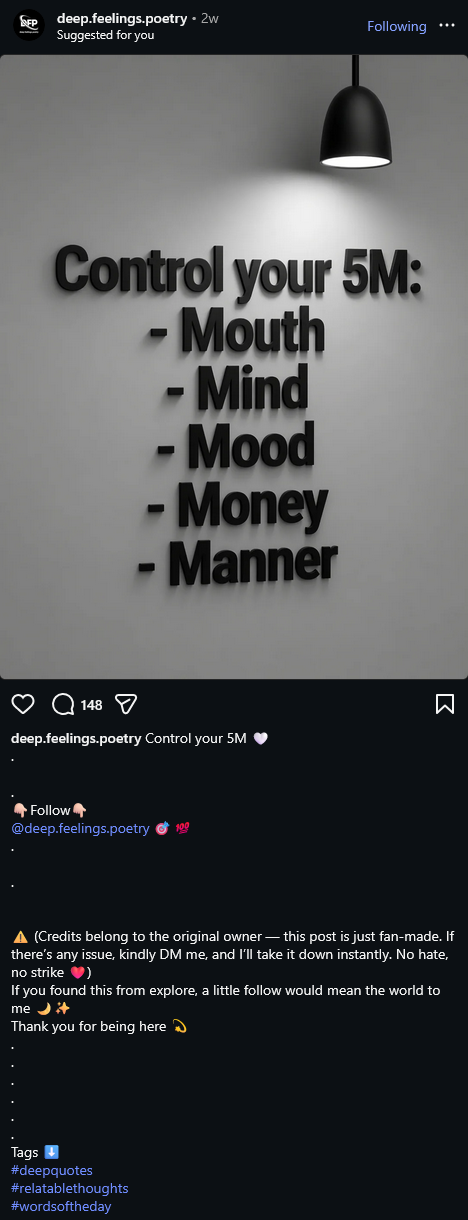View the Control your 5M quote image

pos(234,366)
